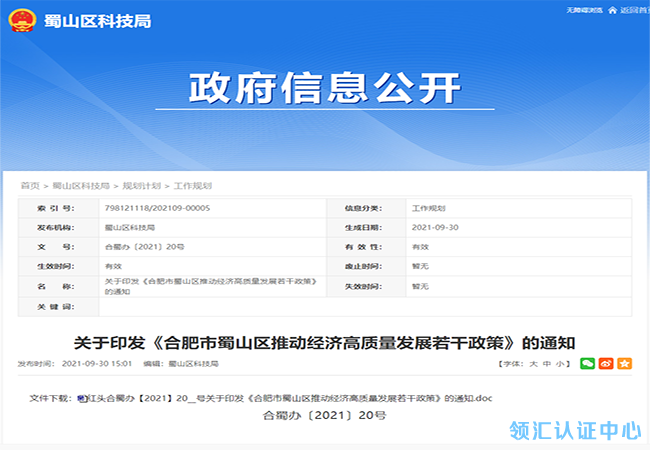Share via the green WeChat icon
The height and width of the screenshot is (450, 650).
pyautogui.click(x=587, y=363)
